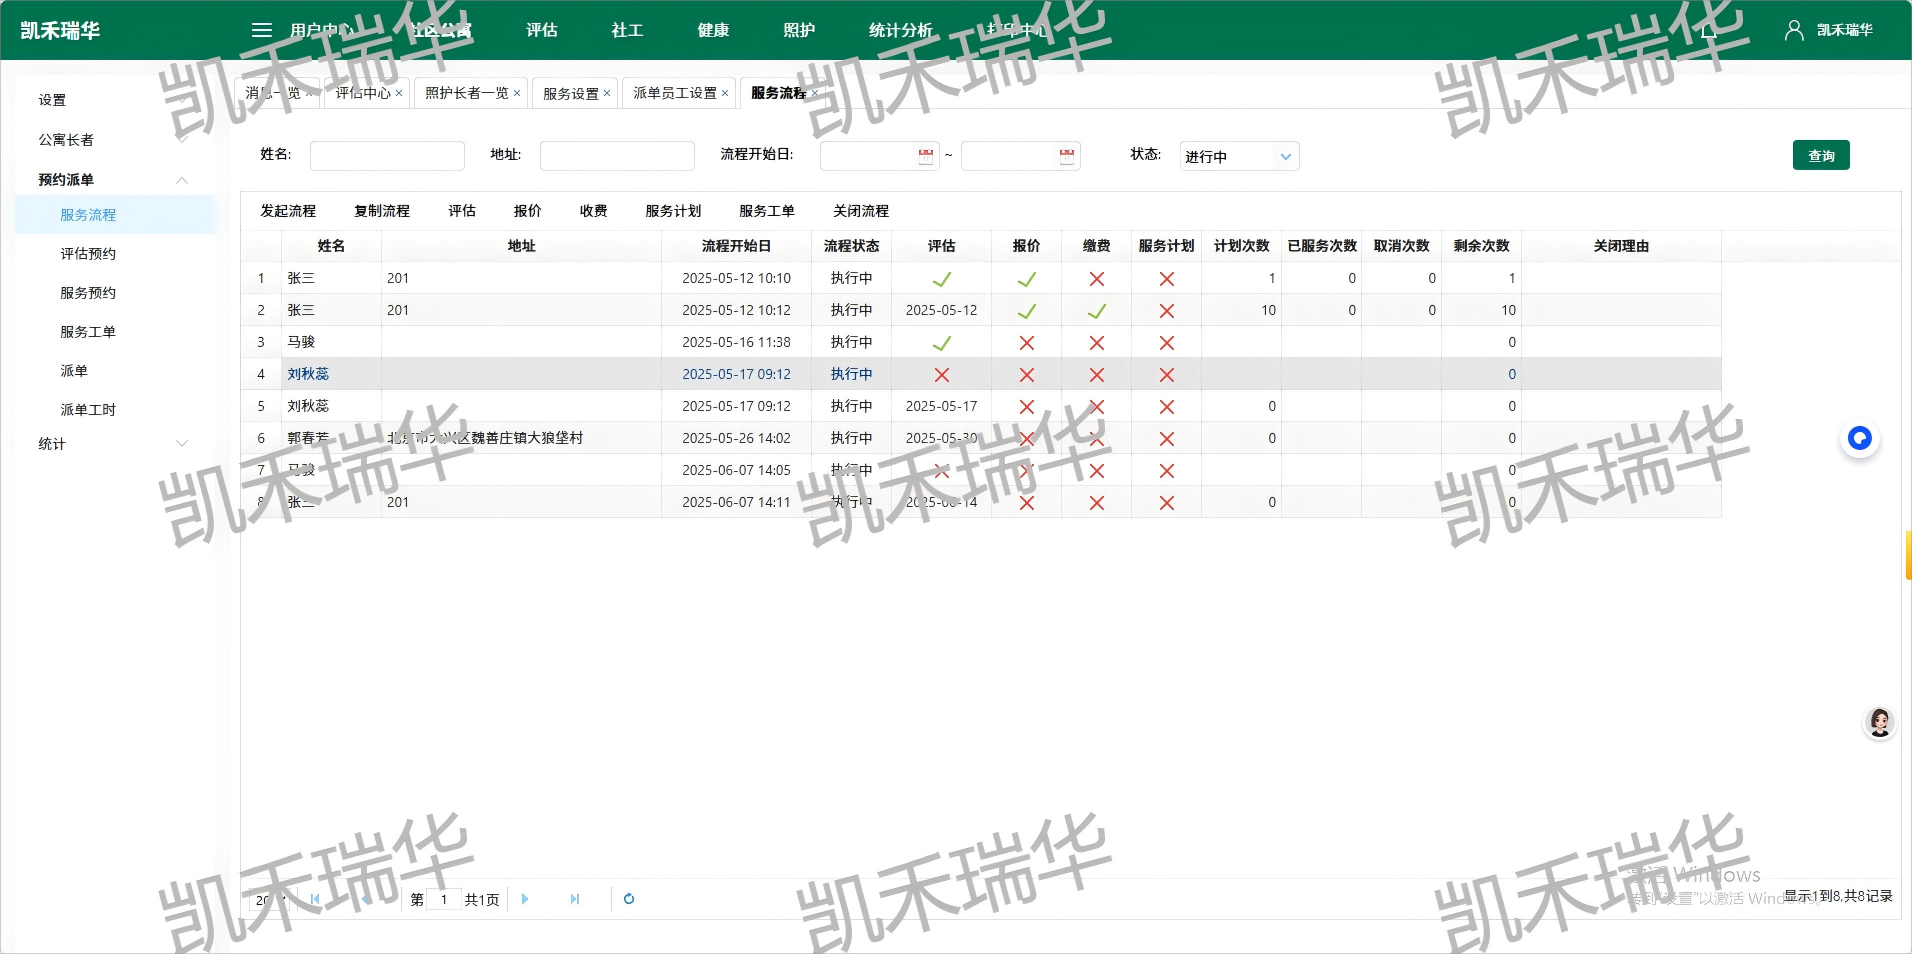Image resolution: width=1912 pixels, height=954 pixels.
Task: Open the start date calendar picker
Action: click(926, 155)
